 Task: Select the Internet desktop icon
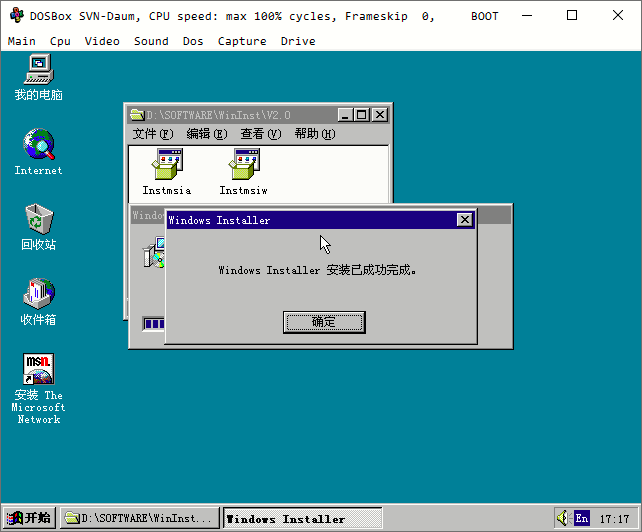tap(38, 152)
